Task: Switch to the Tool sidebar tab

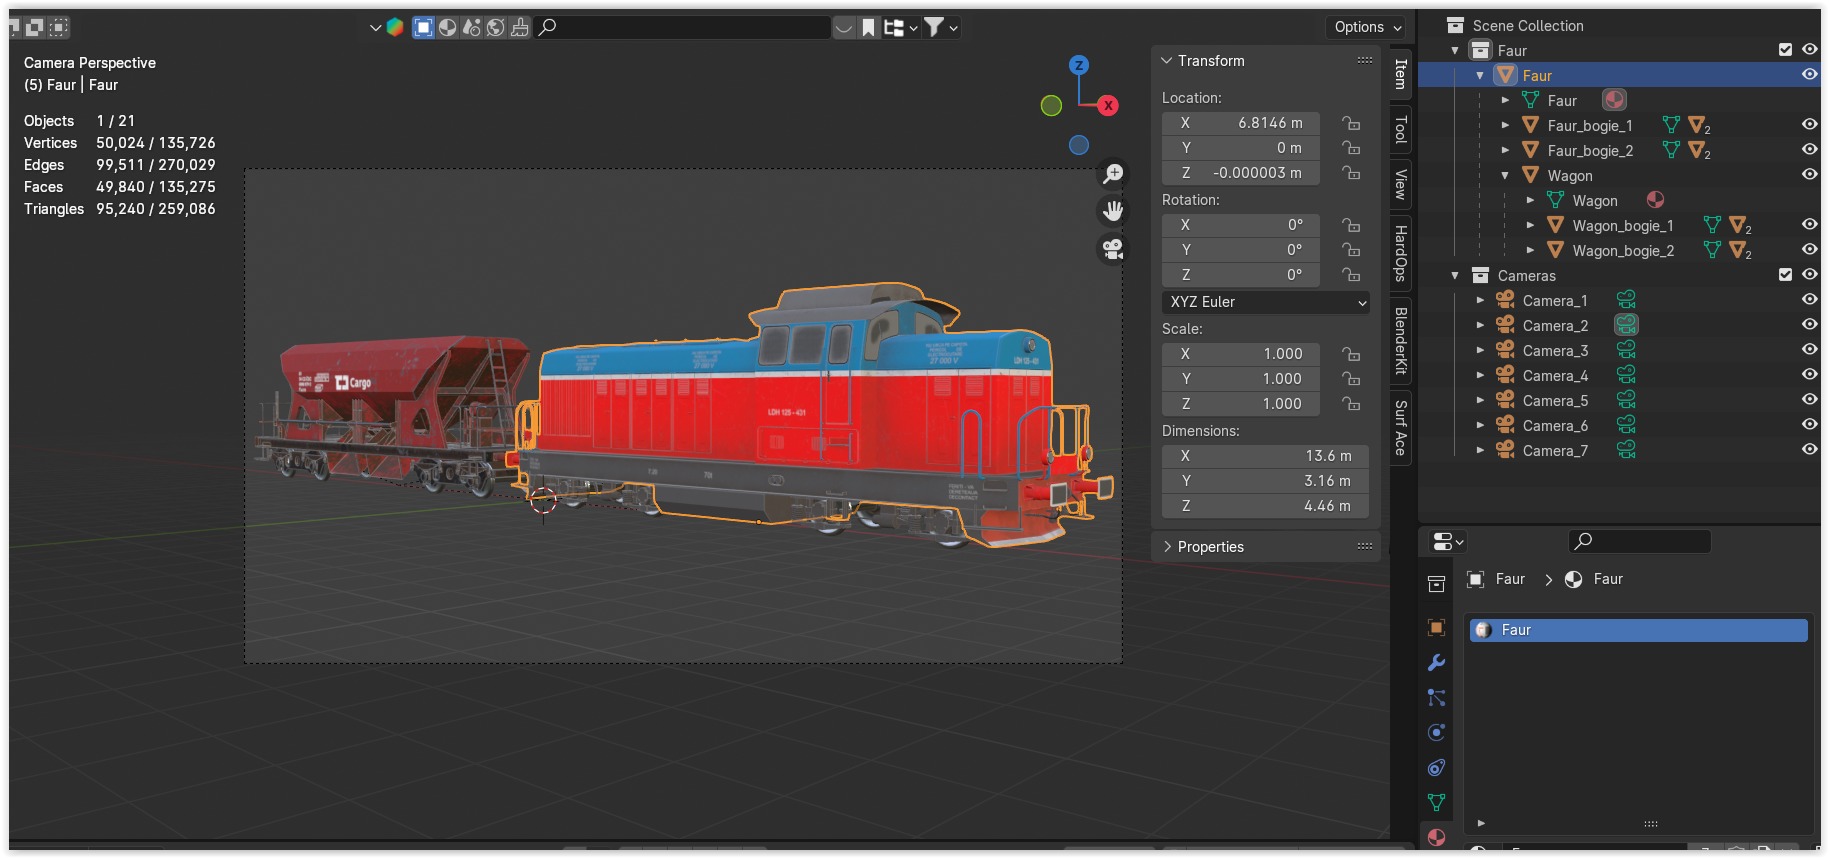Action: coord(1401,129)
